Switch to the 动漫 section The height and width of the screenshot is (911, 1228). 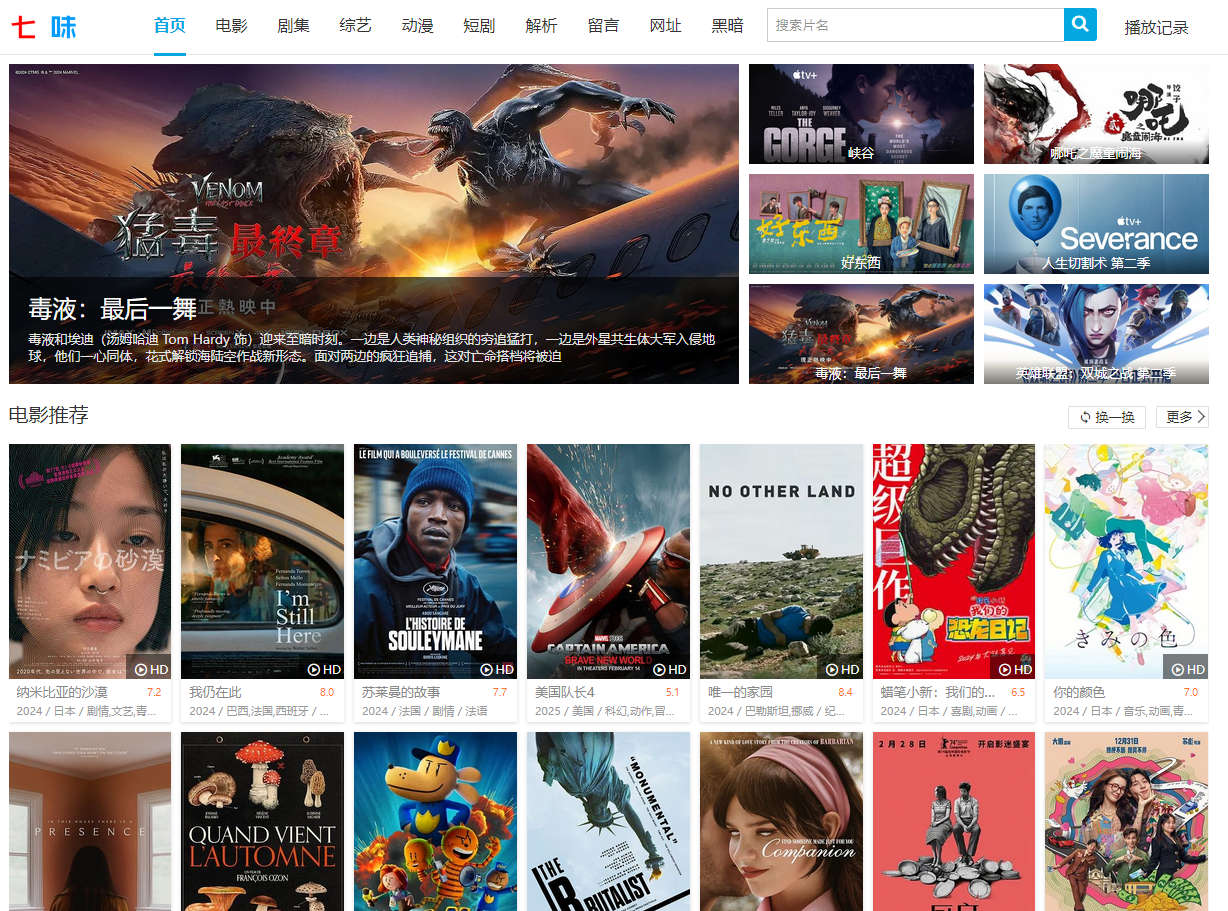(418, 25)
